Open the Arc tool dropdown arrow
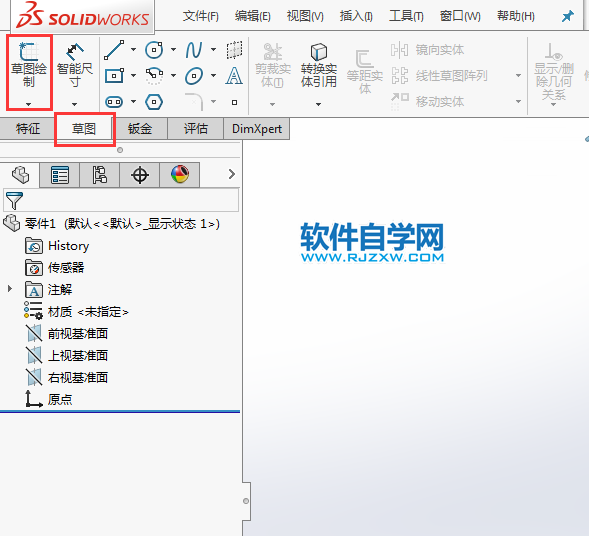589x536 pixels. coord(174,75)
